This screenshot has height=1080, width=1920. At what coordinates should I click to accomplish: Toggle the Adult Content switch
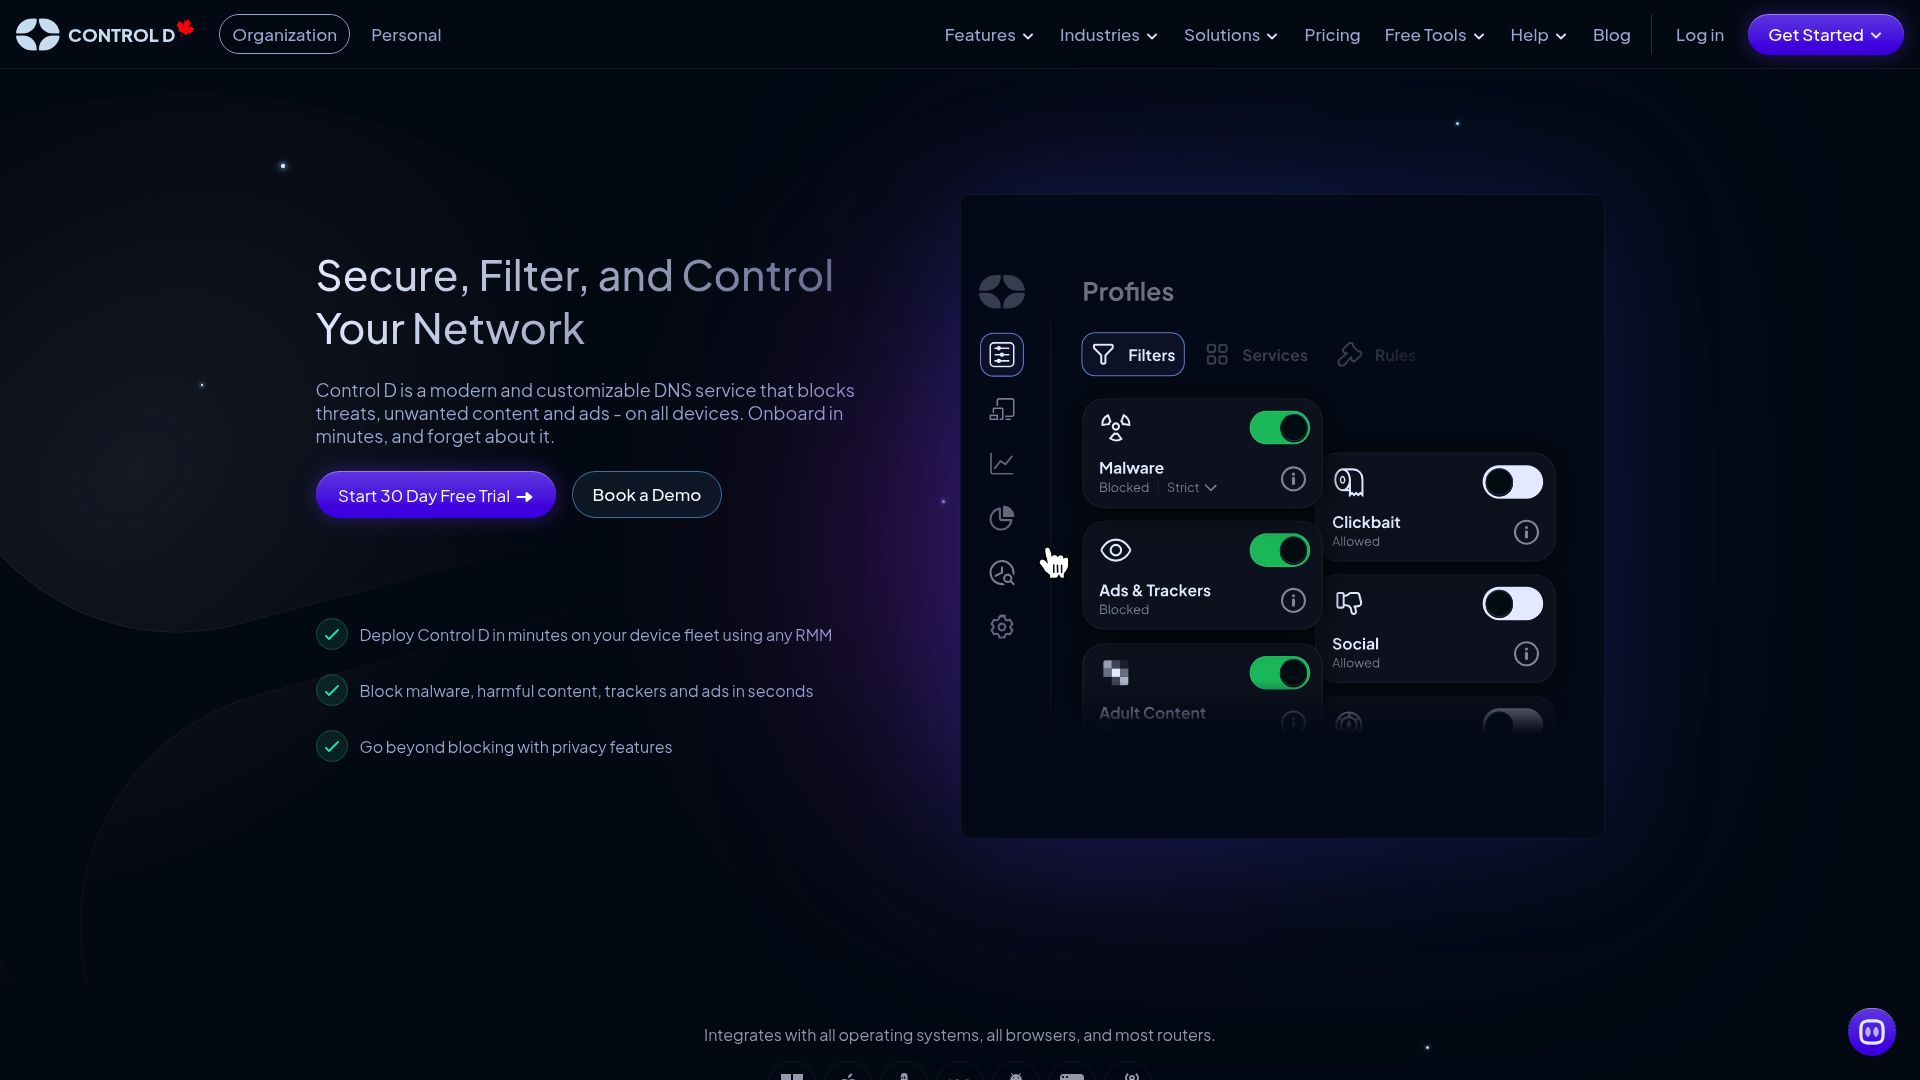coord(1279,673)
